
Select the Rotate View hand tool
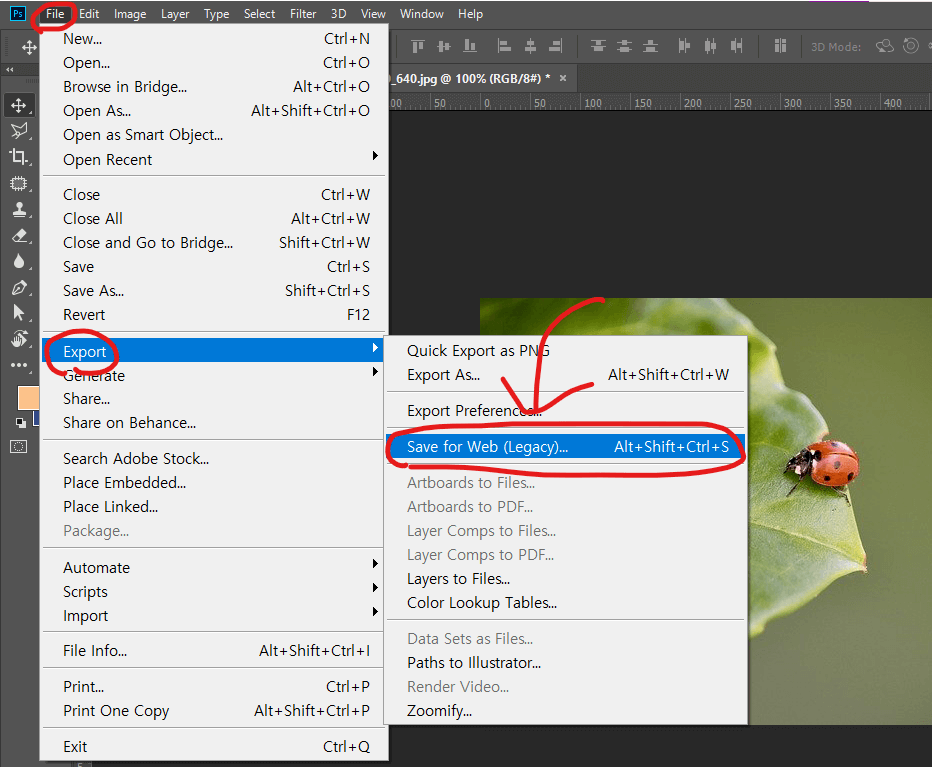(18, 340)
